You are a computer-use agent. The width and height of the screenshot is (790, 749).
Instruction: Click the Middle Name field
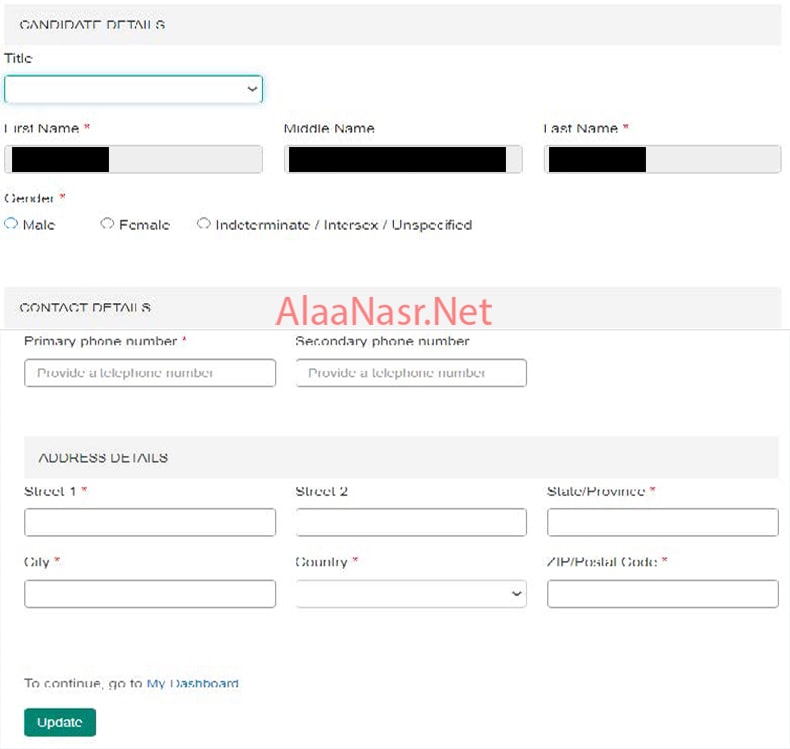[x=402, y=159]
